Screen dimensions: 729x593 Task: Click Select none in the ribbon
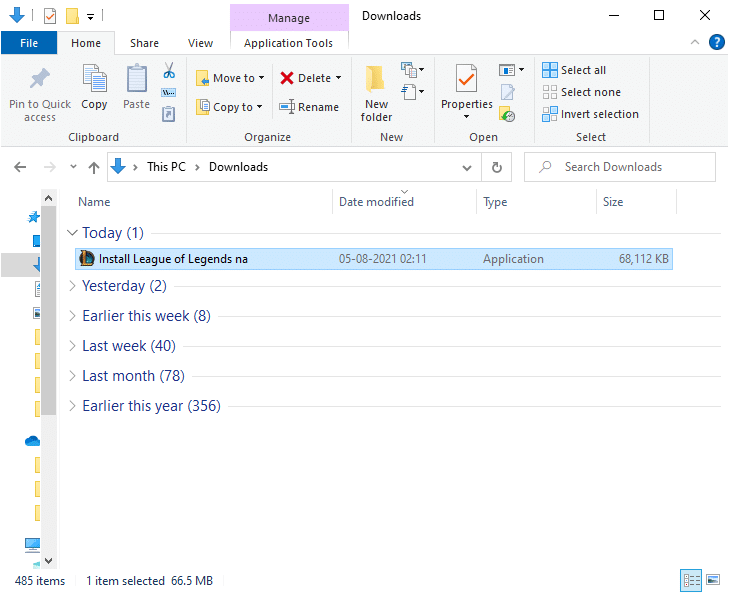(581, 92)
